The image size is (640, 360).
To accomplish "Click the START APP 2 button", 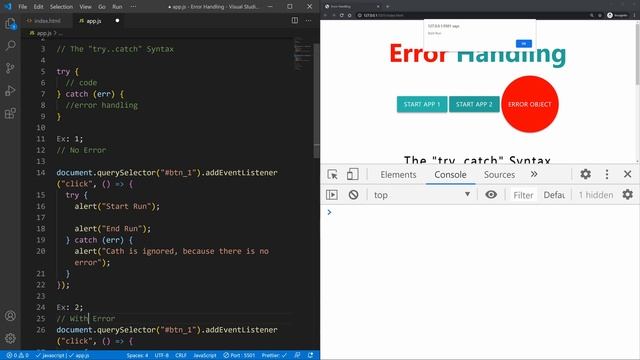I will pos(474,104).
